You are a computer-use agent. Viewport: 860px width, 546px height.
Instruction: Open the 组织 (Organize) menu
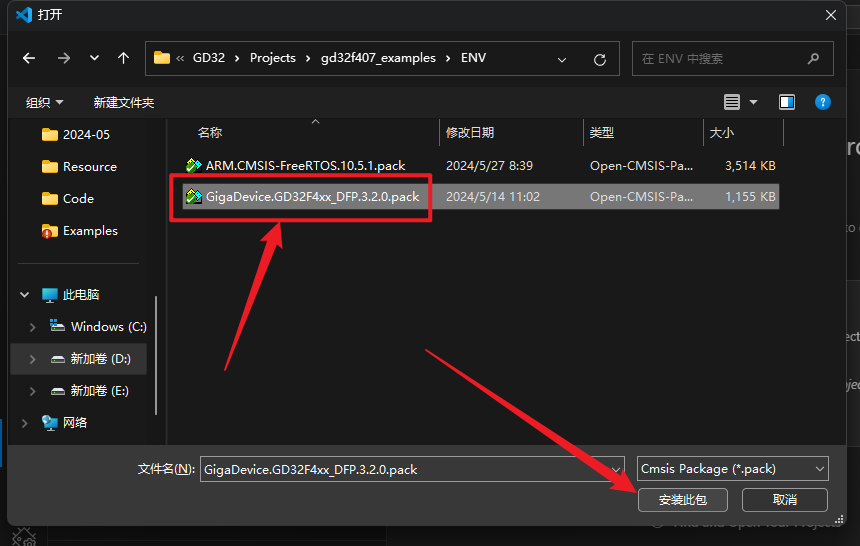click(x=44, y=103)
